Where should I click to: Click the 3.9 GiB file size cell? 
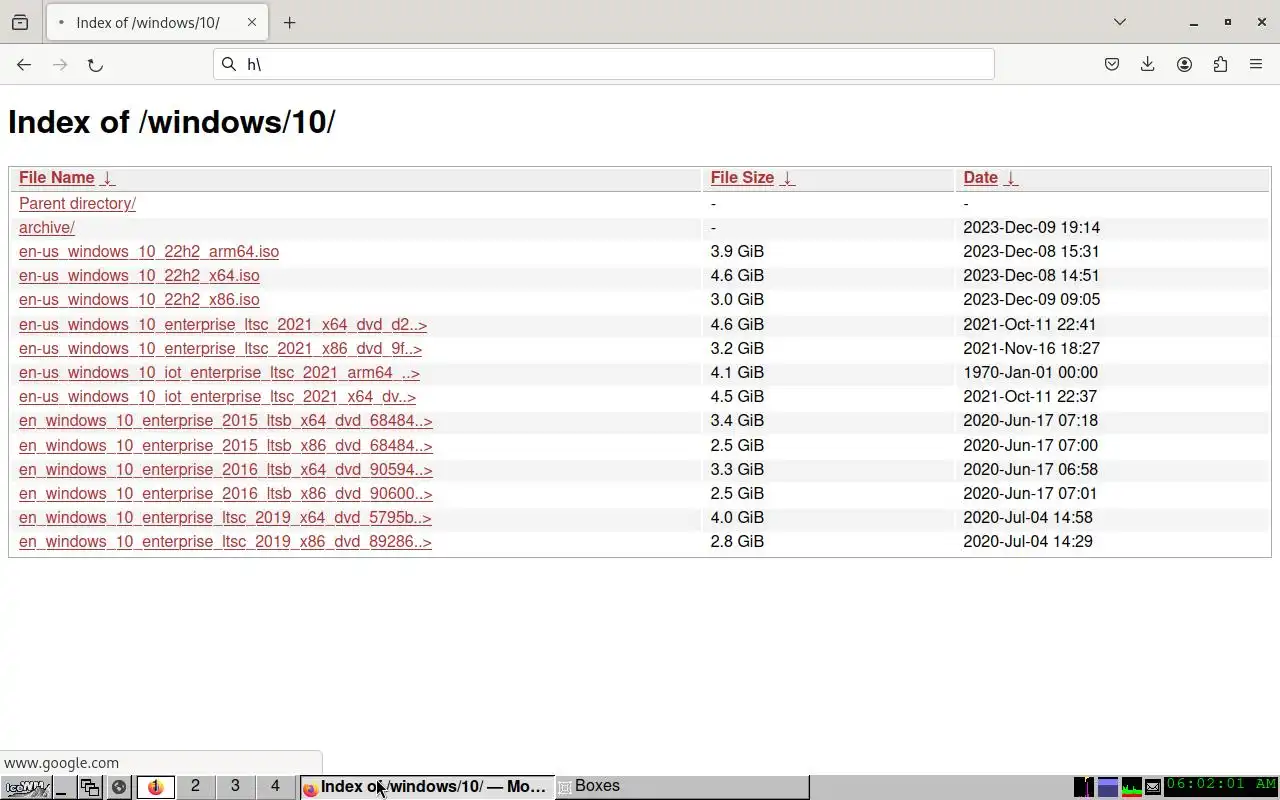737,251
